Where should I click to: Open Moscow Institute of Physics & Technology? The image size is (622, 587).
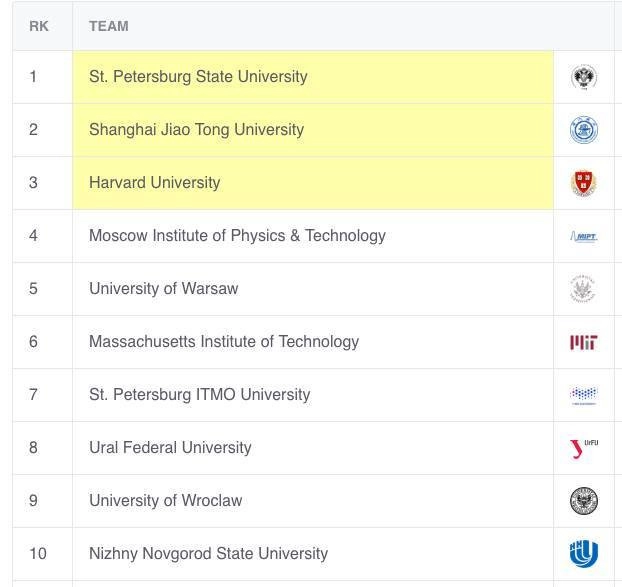(x=237, y=236)
